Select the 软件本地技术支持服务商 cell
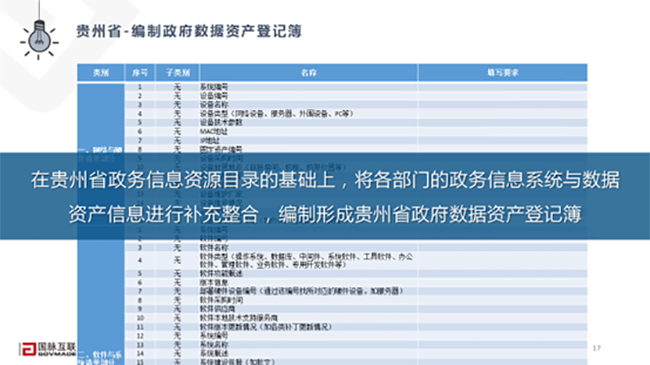 click(308, 318)
